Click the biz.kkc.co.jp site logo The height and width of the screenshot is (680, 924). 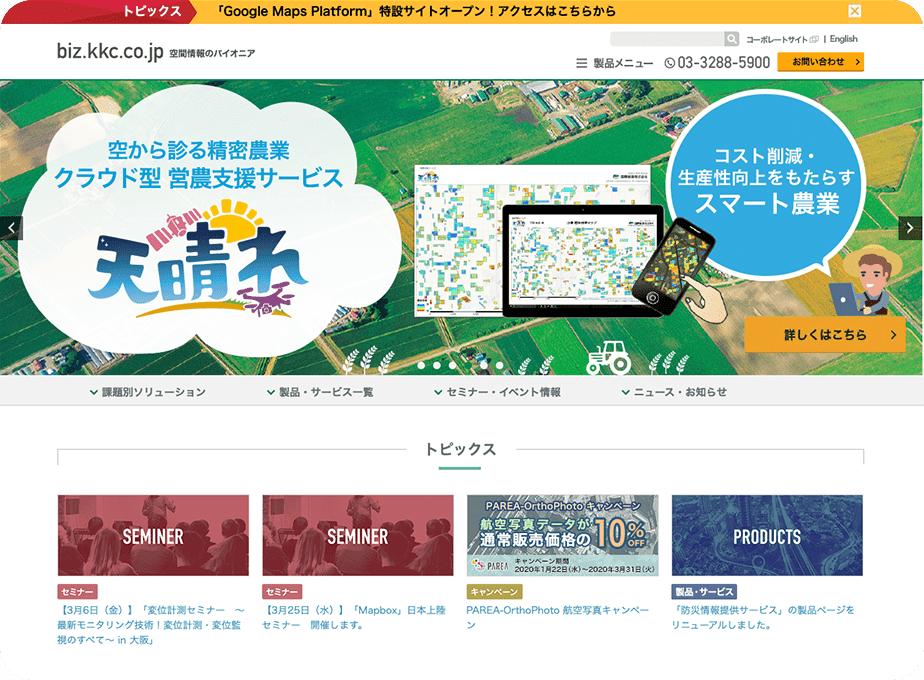pyautogui.click(x=110, y=52)
